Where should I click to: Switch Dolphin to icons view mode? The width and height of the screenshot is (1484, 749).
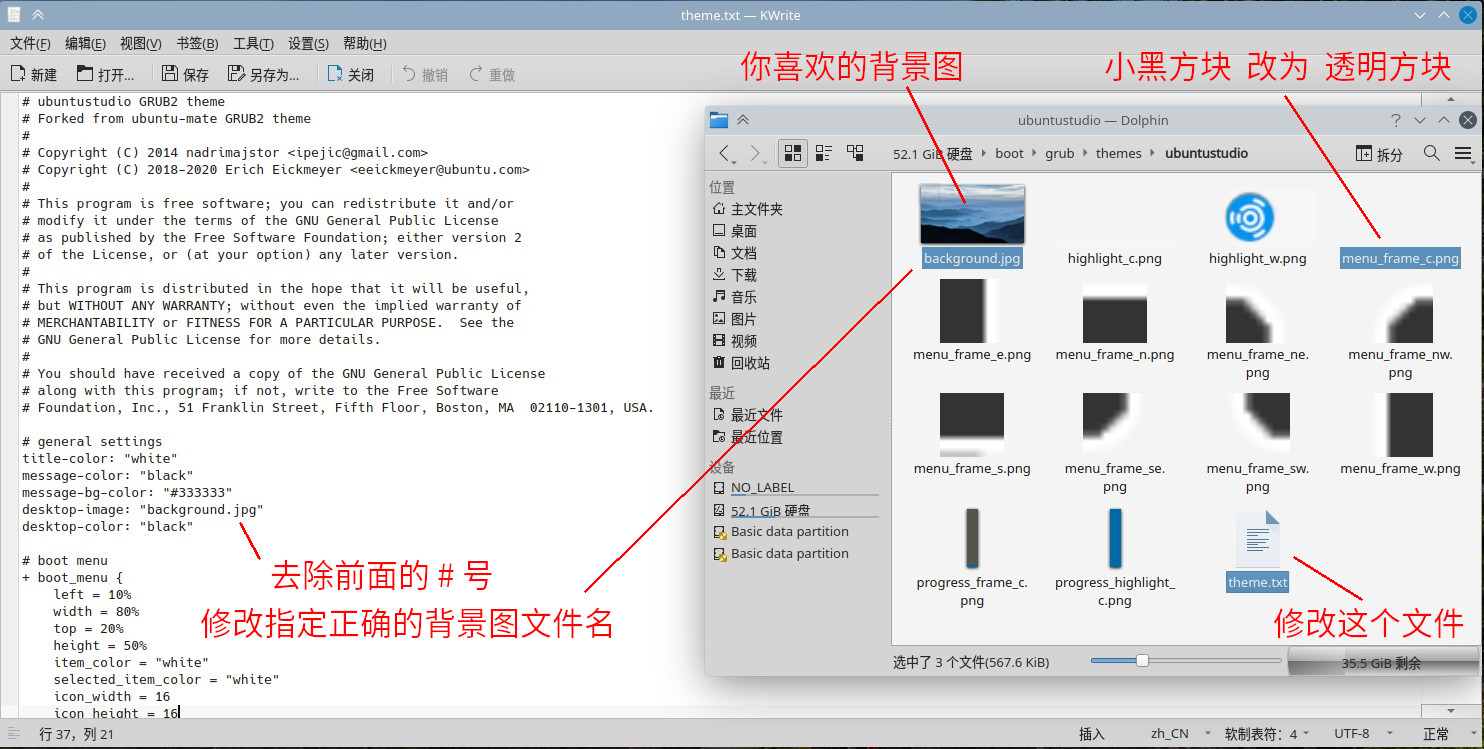[793, 153]
